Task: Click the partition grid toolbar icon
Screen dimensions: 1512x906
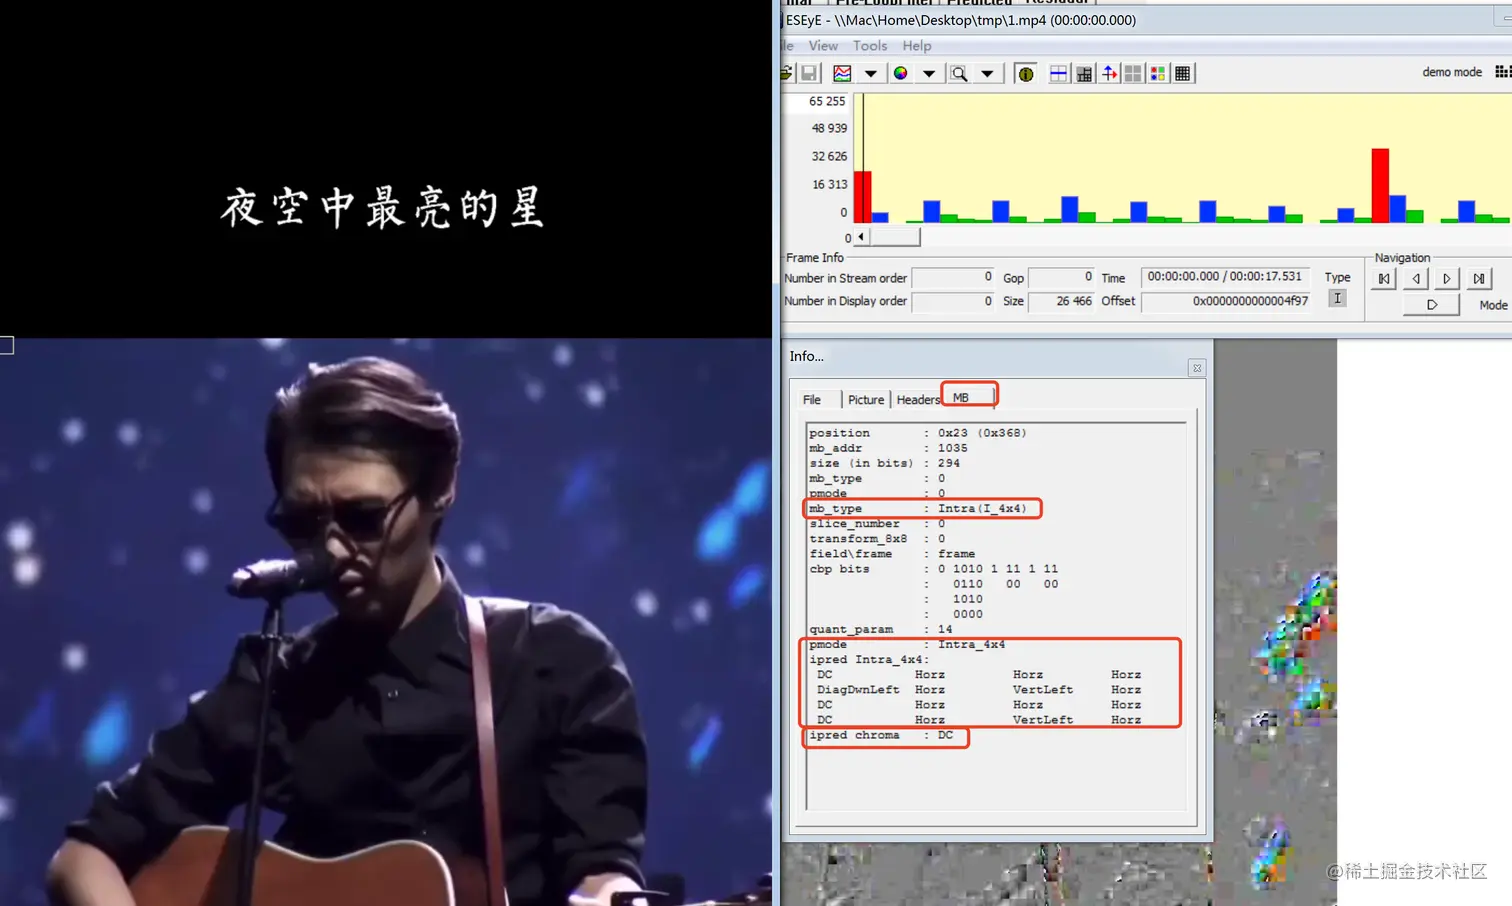Action: (1084, 73)
